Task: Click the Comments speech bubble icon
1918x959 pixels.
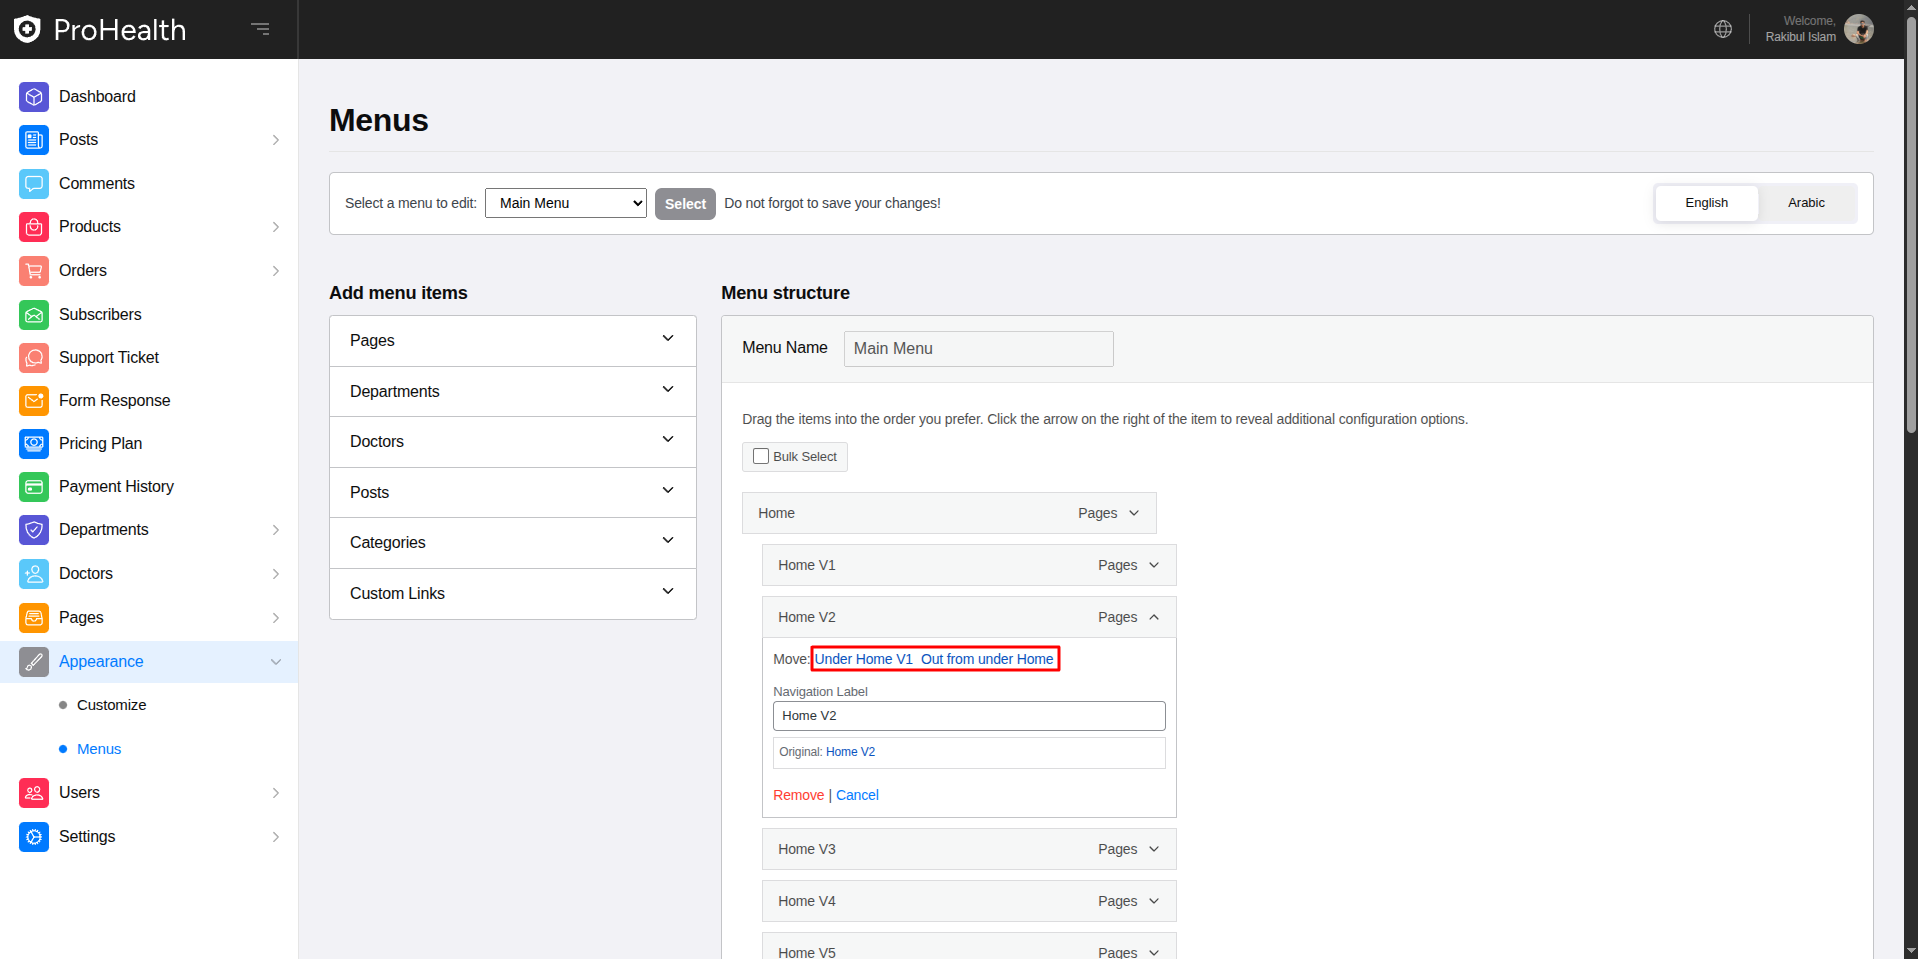Action: point(34,184)
